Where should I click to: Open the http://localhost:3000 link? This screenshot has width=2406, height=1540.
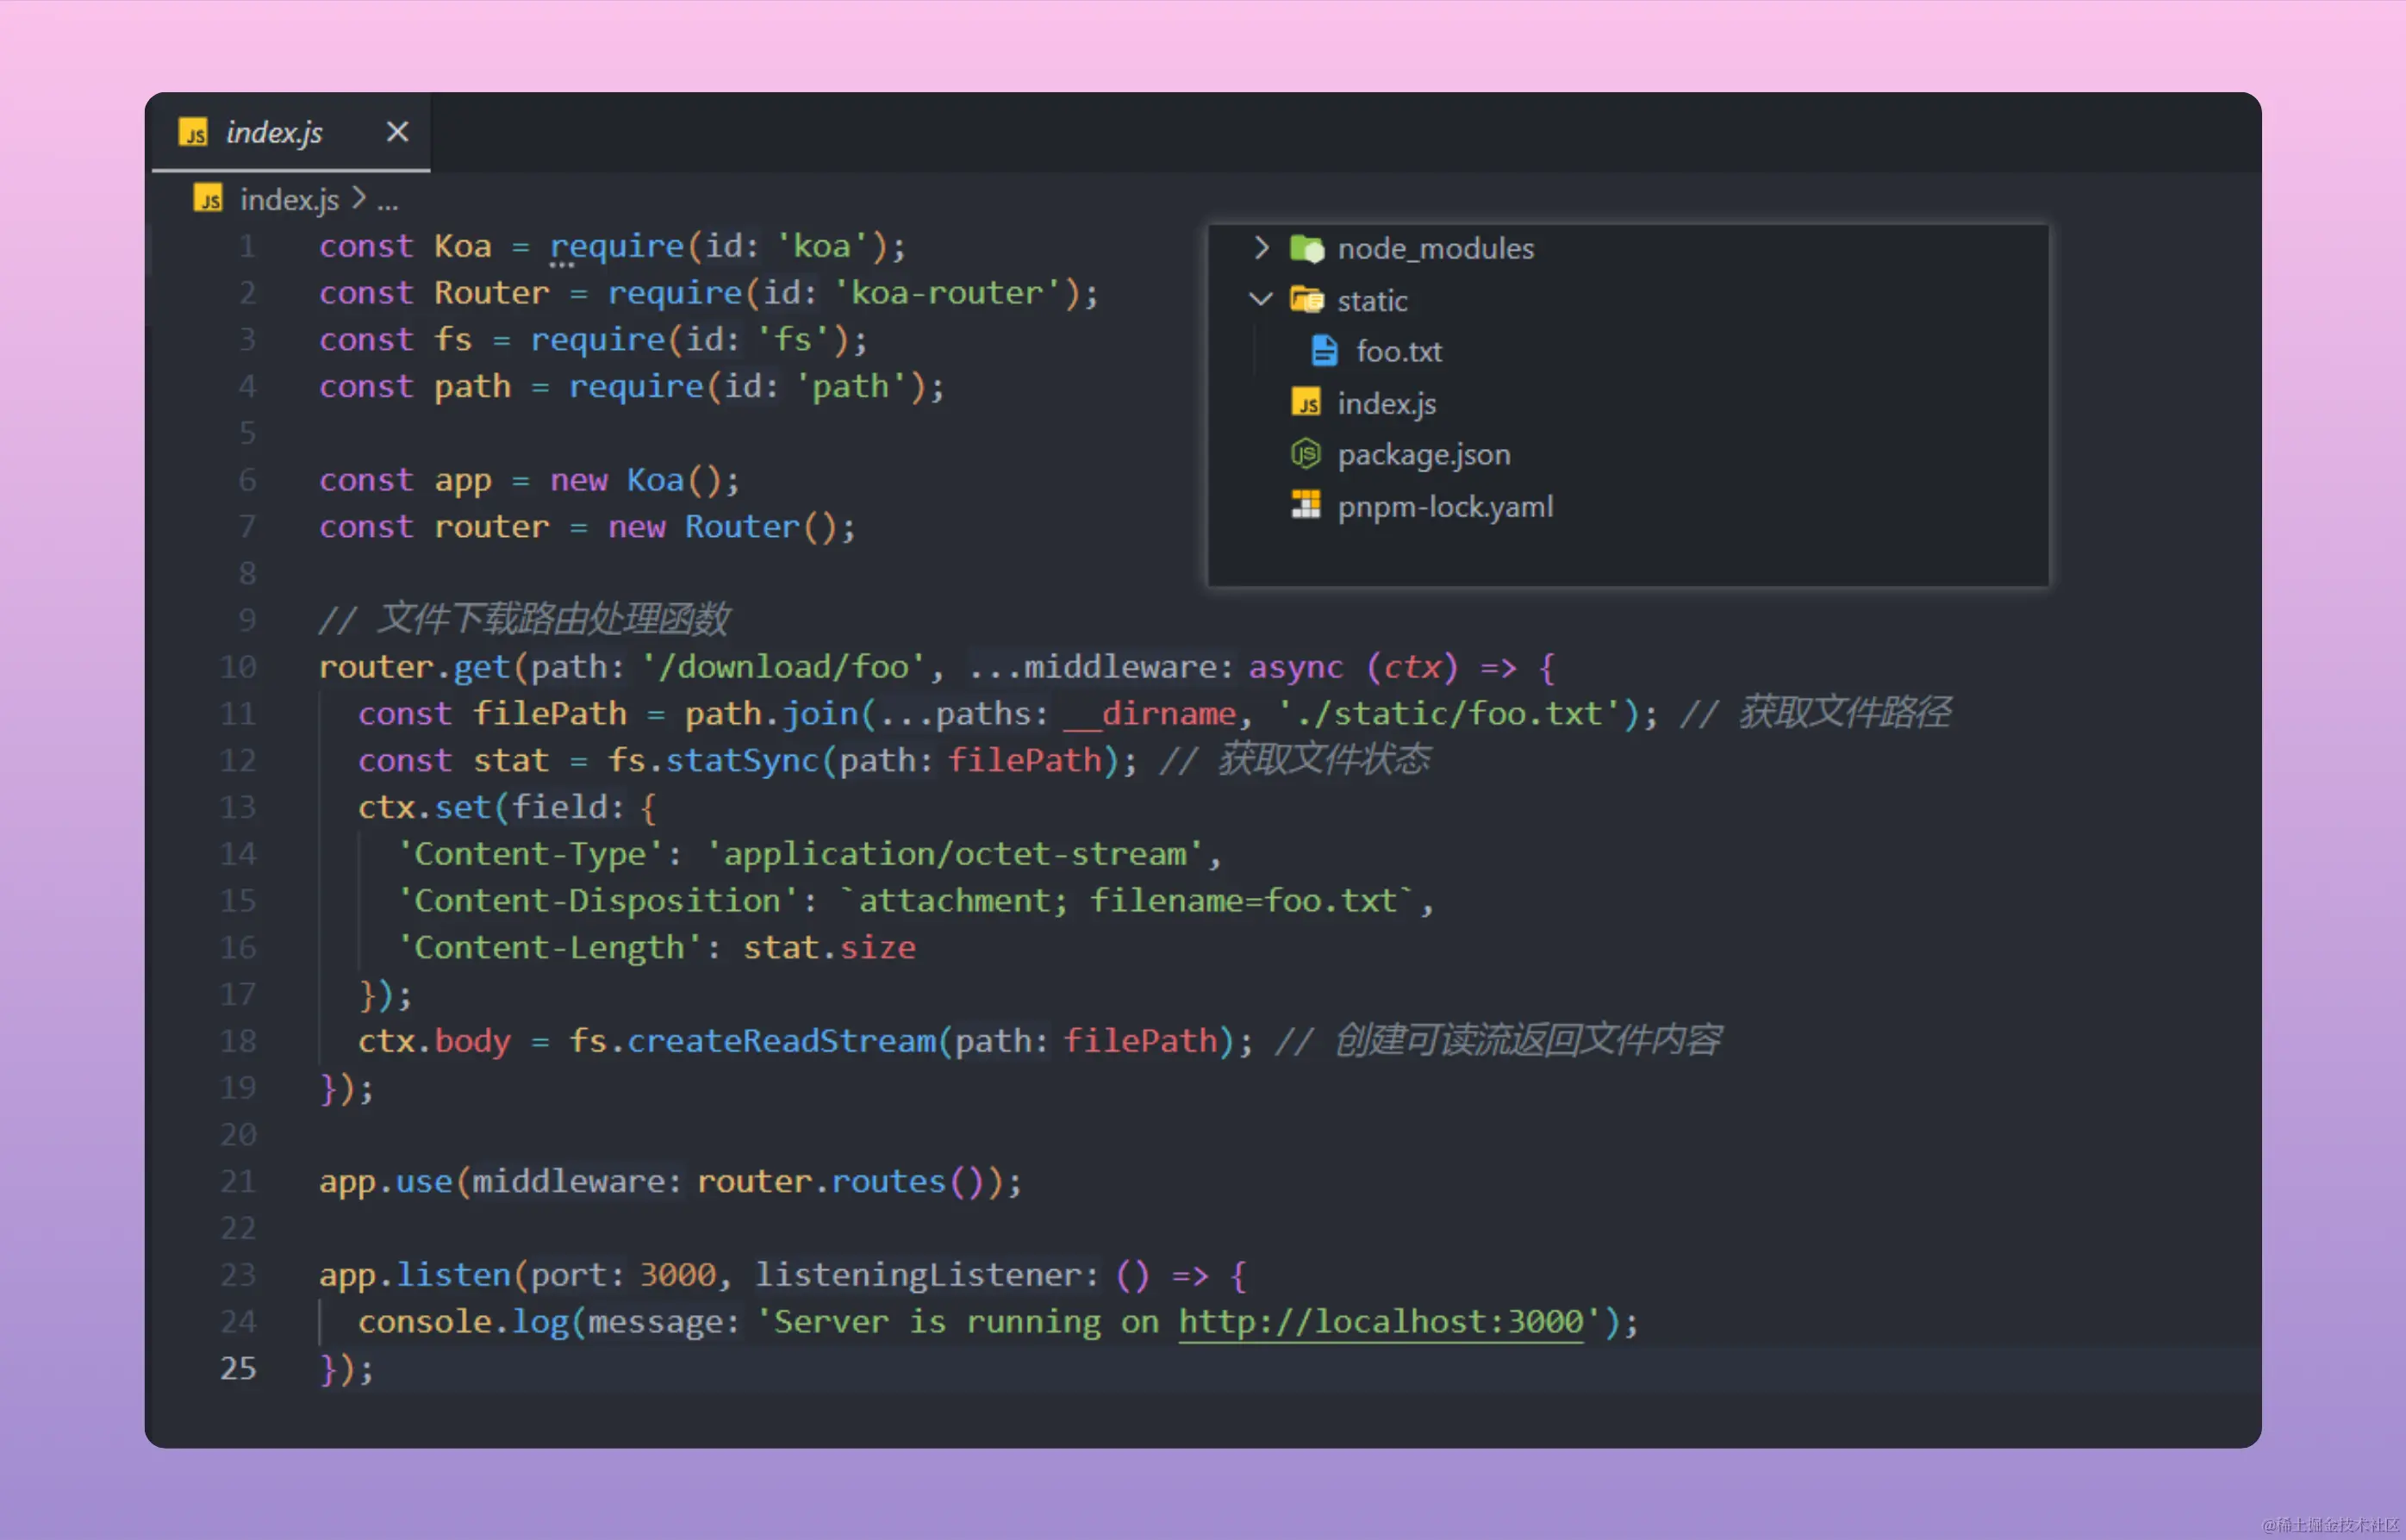(x=1380, y=1321)
